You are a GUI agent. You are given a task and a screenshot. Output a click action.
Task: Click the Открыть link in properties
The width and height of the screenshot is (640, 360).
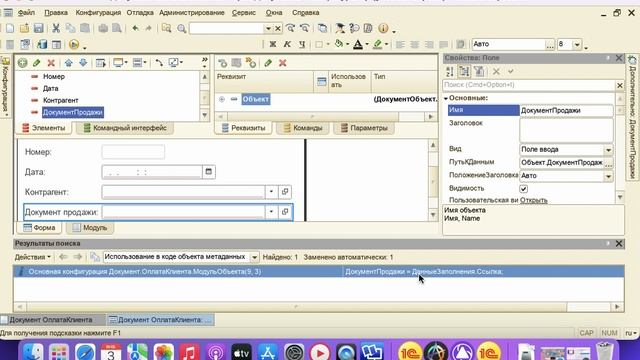tap(533, 200)
